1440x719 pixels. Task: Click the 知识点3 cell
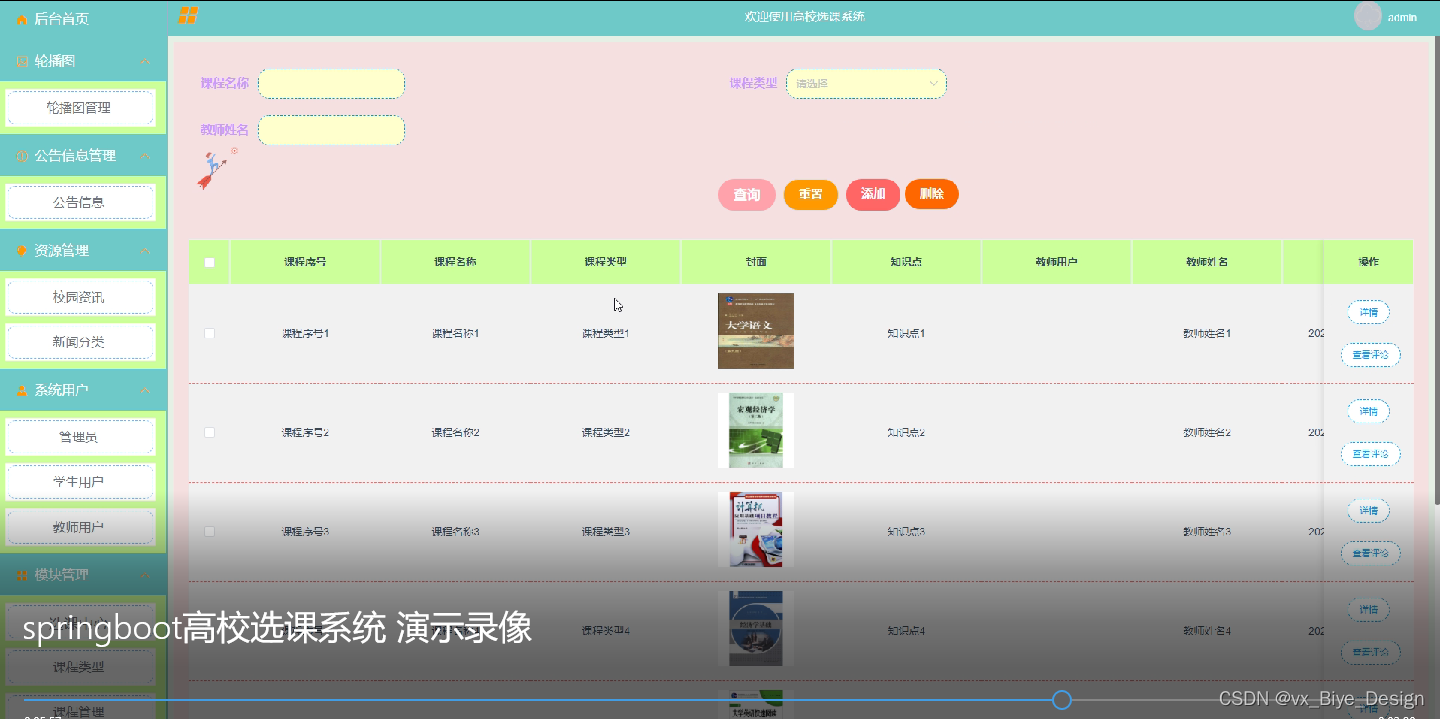tap(906, 531)
